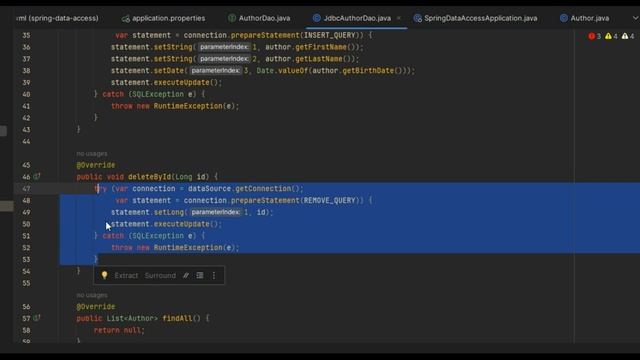Open the pom xml (spring-data-access) tab
Screen dimensions: 640x360
(58, 18)
